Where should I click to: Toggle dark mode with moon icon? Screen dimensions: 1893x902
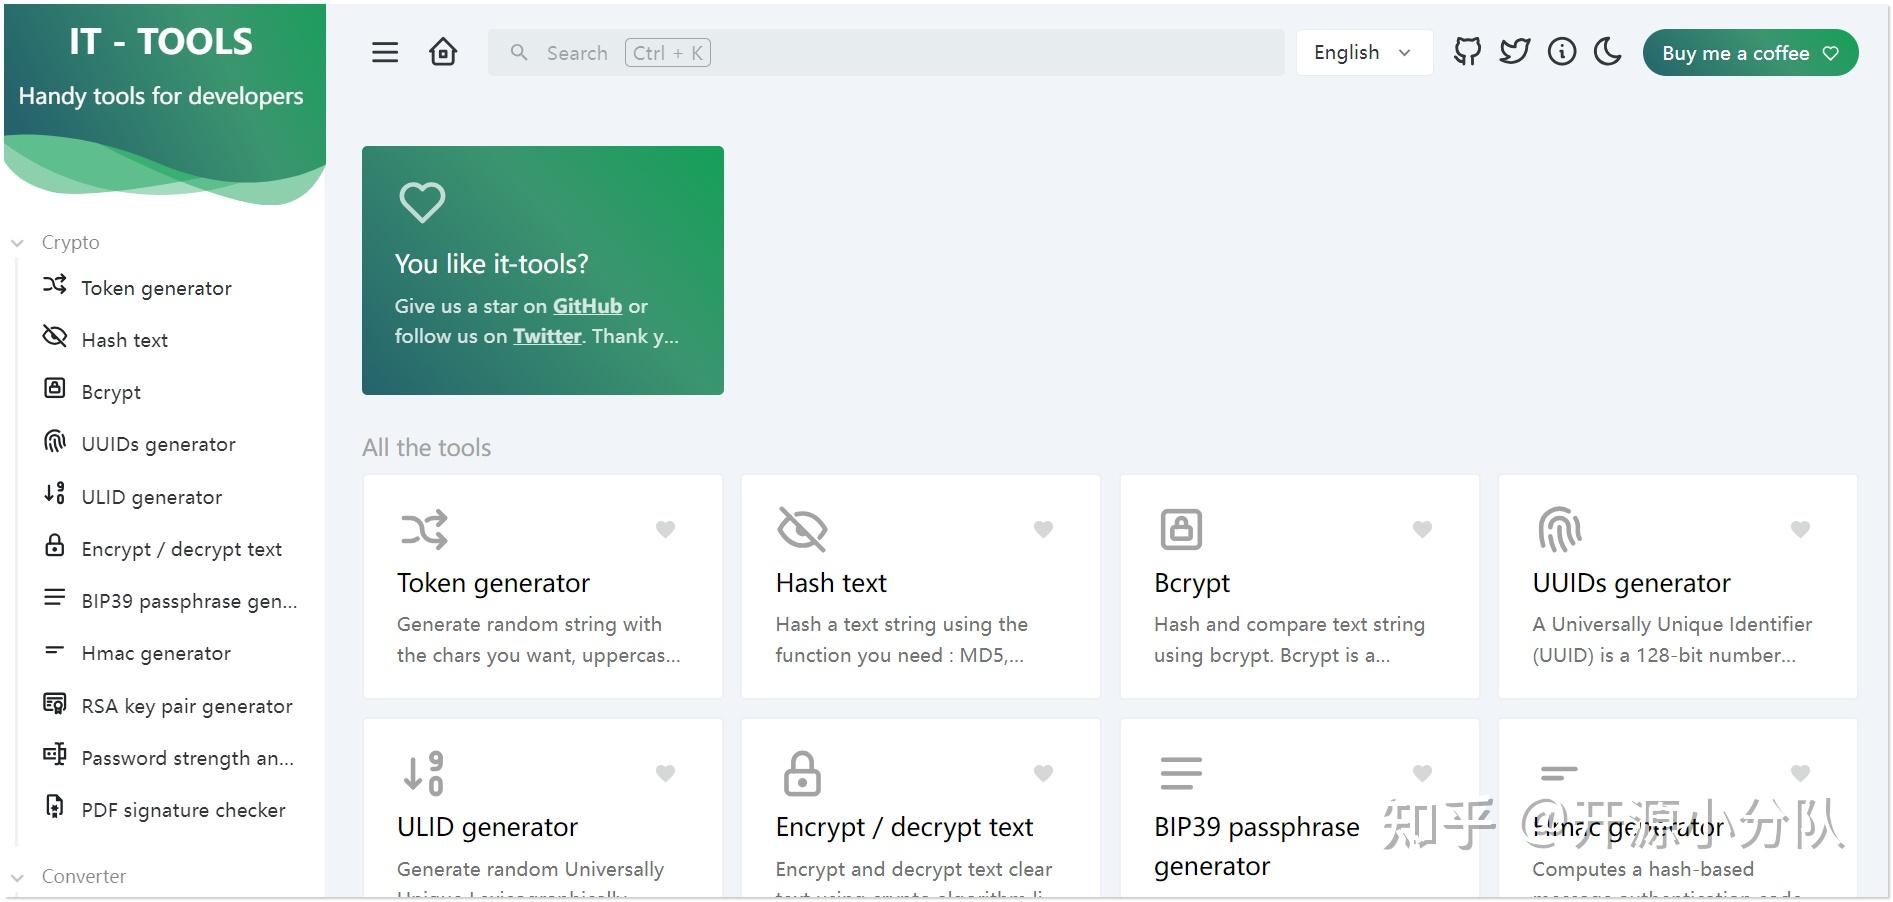click(x=1608, y=52)
